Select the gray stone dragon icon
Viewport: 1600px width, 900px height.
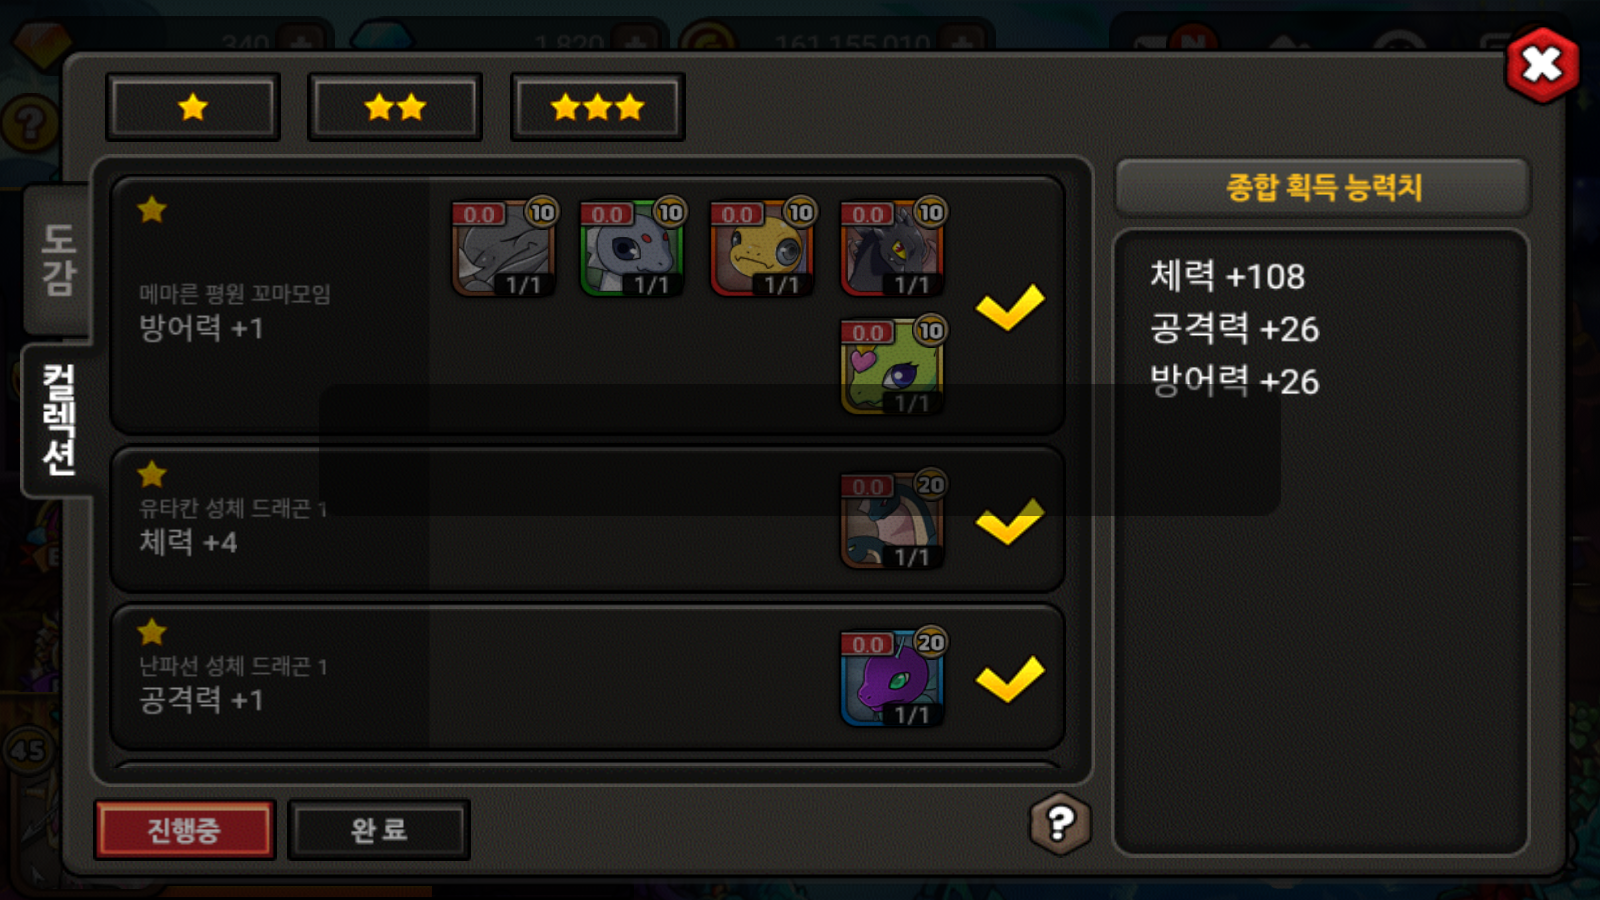pyautogui.click(x=504, y=247)
